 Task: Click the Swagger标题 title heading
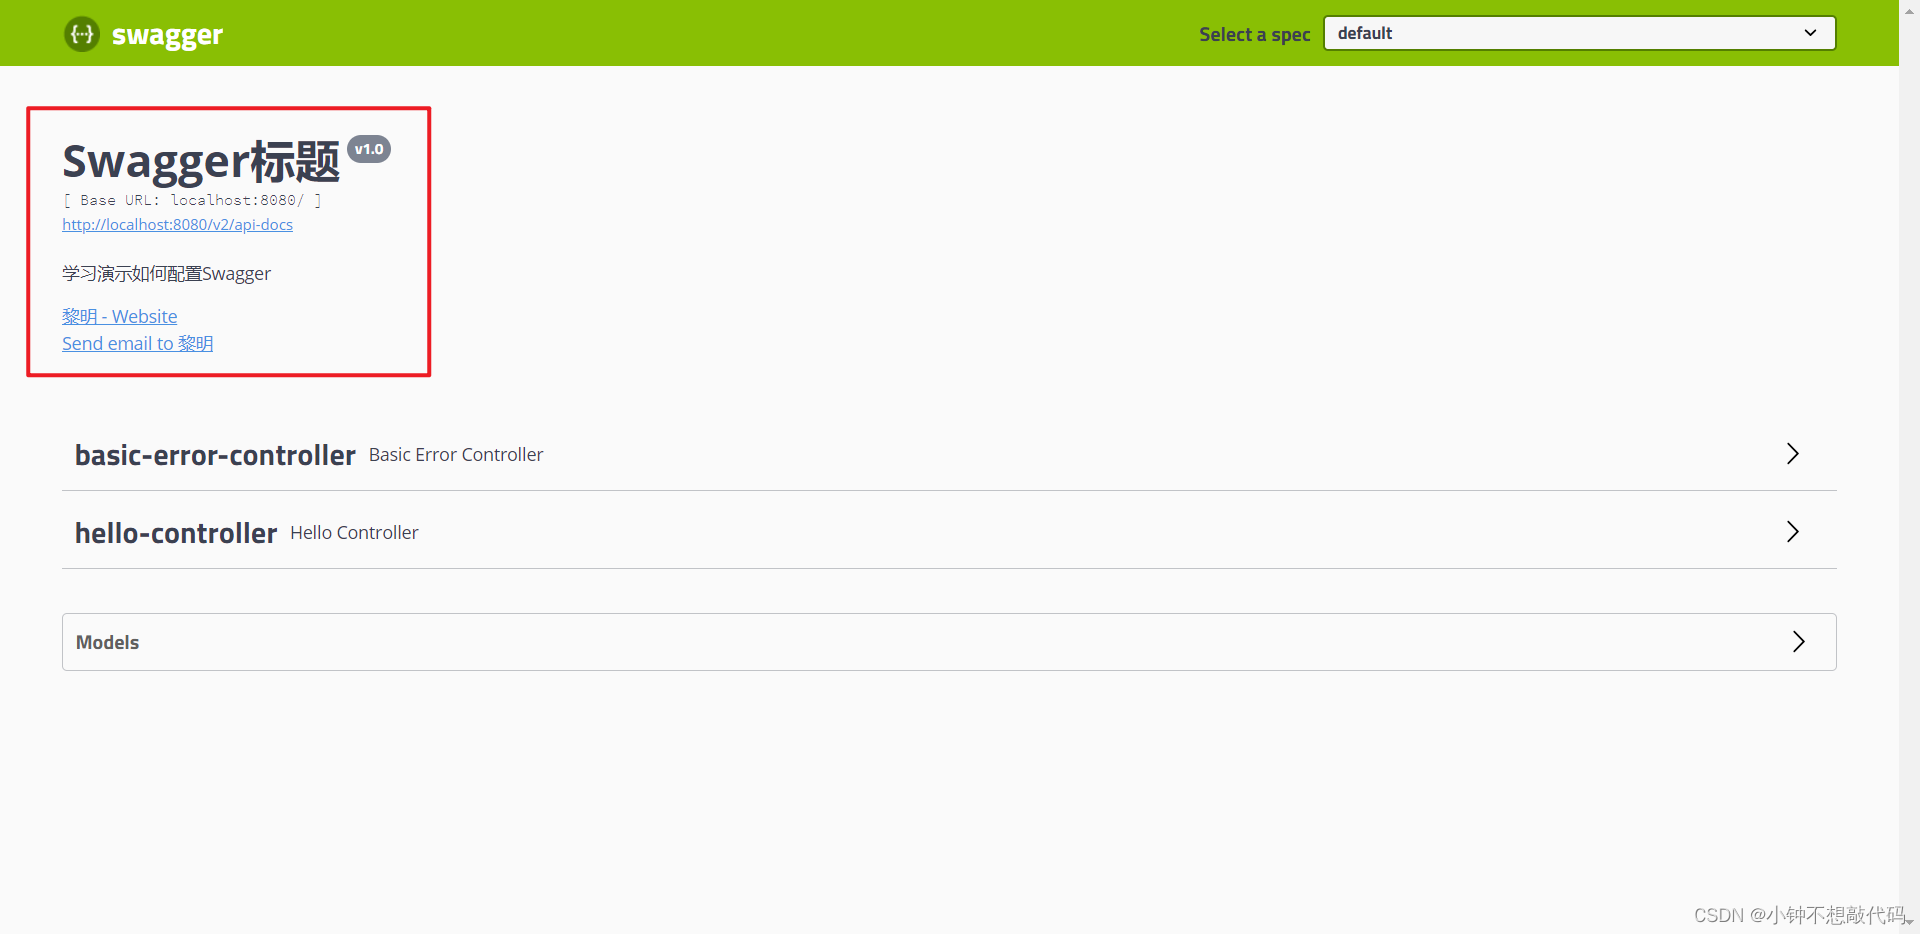[x=201, y=162]
